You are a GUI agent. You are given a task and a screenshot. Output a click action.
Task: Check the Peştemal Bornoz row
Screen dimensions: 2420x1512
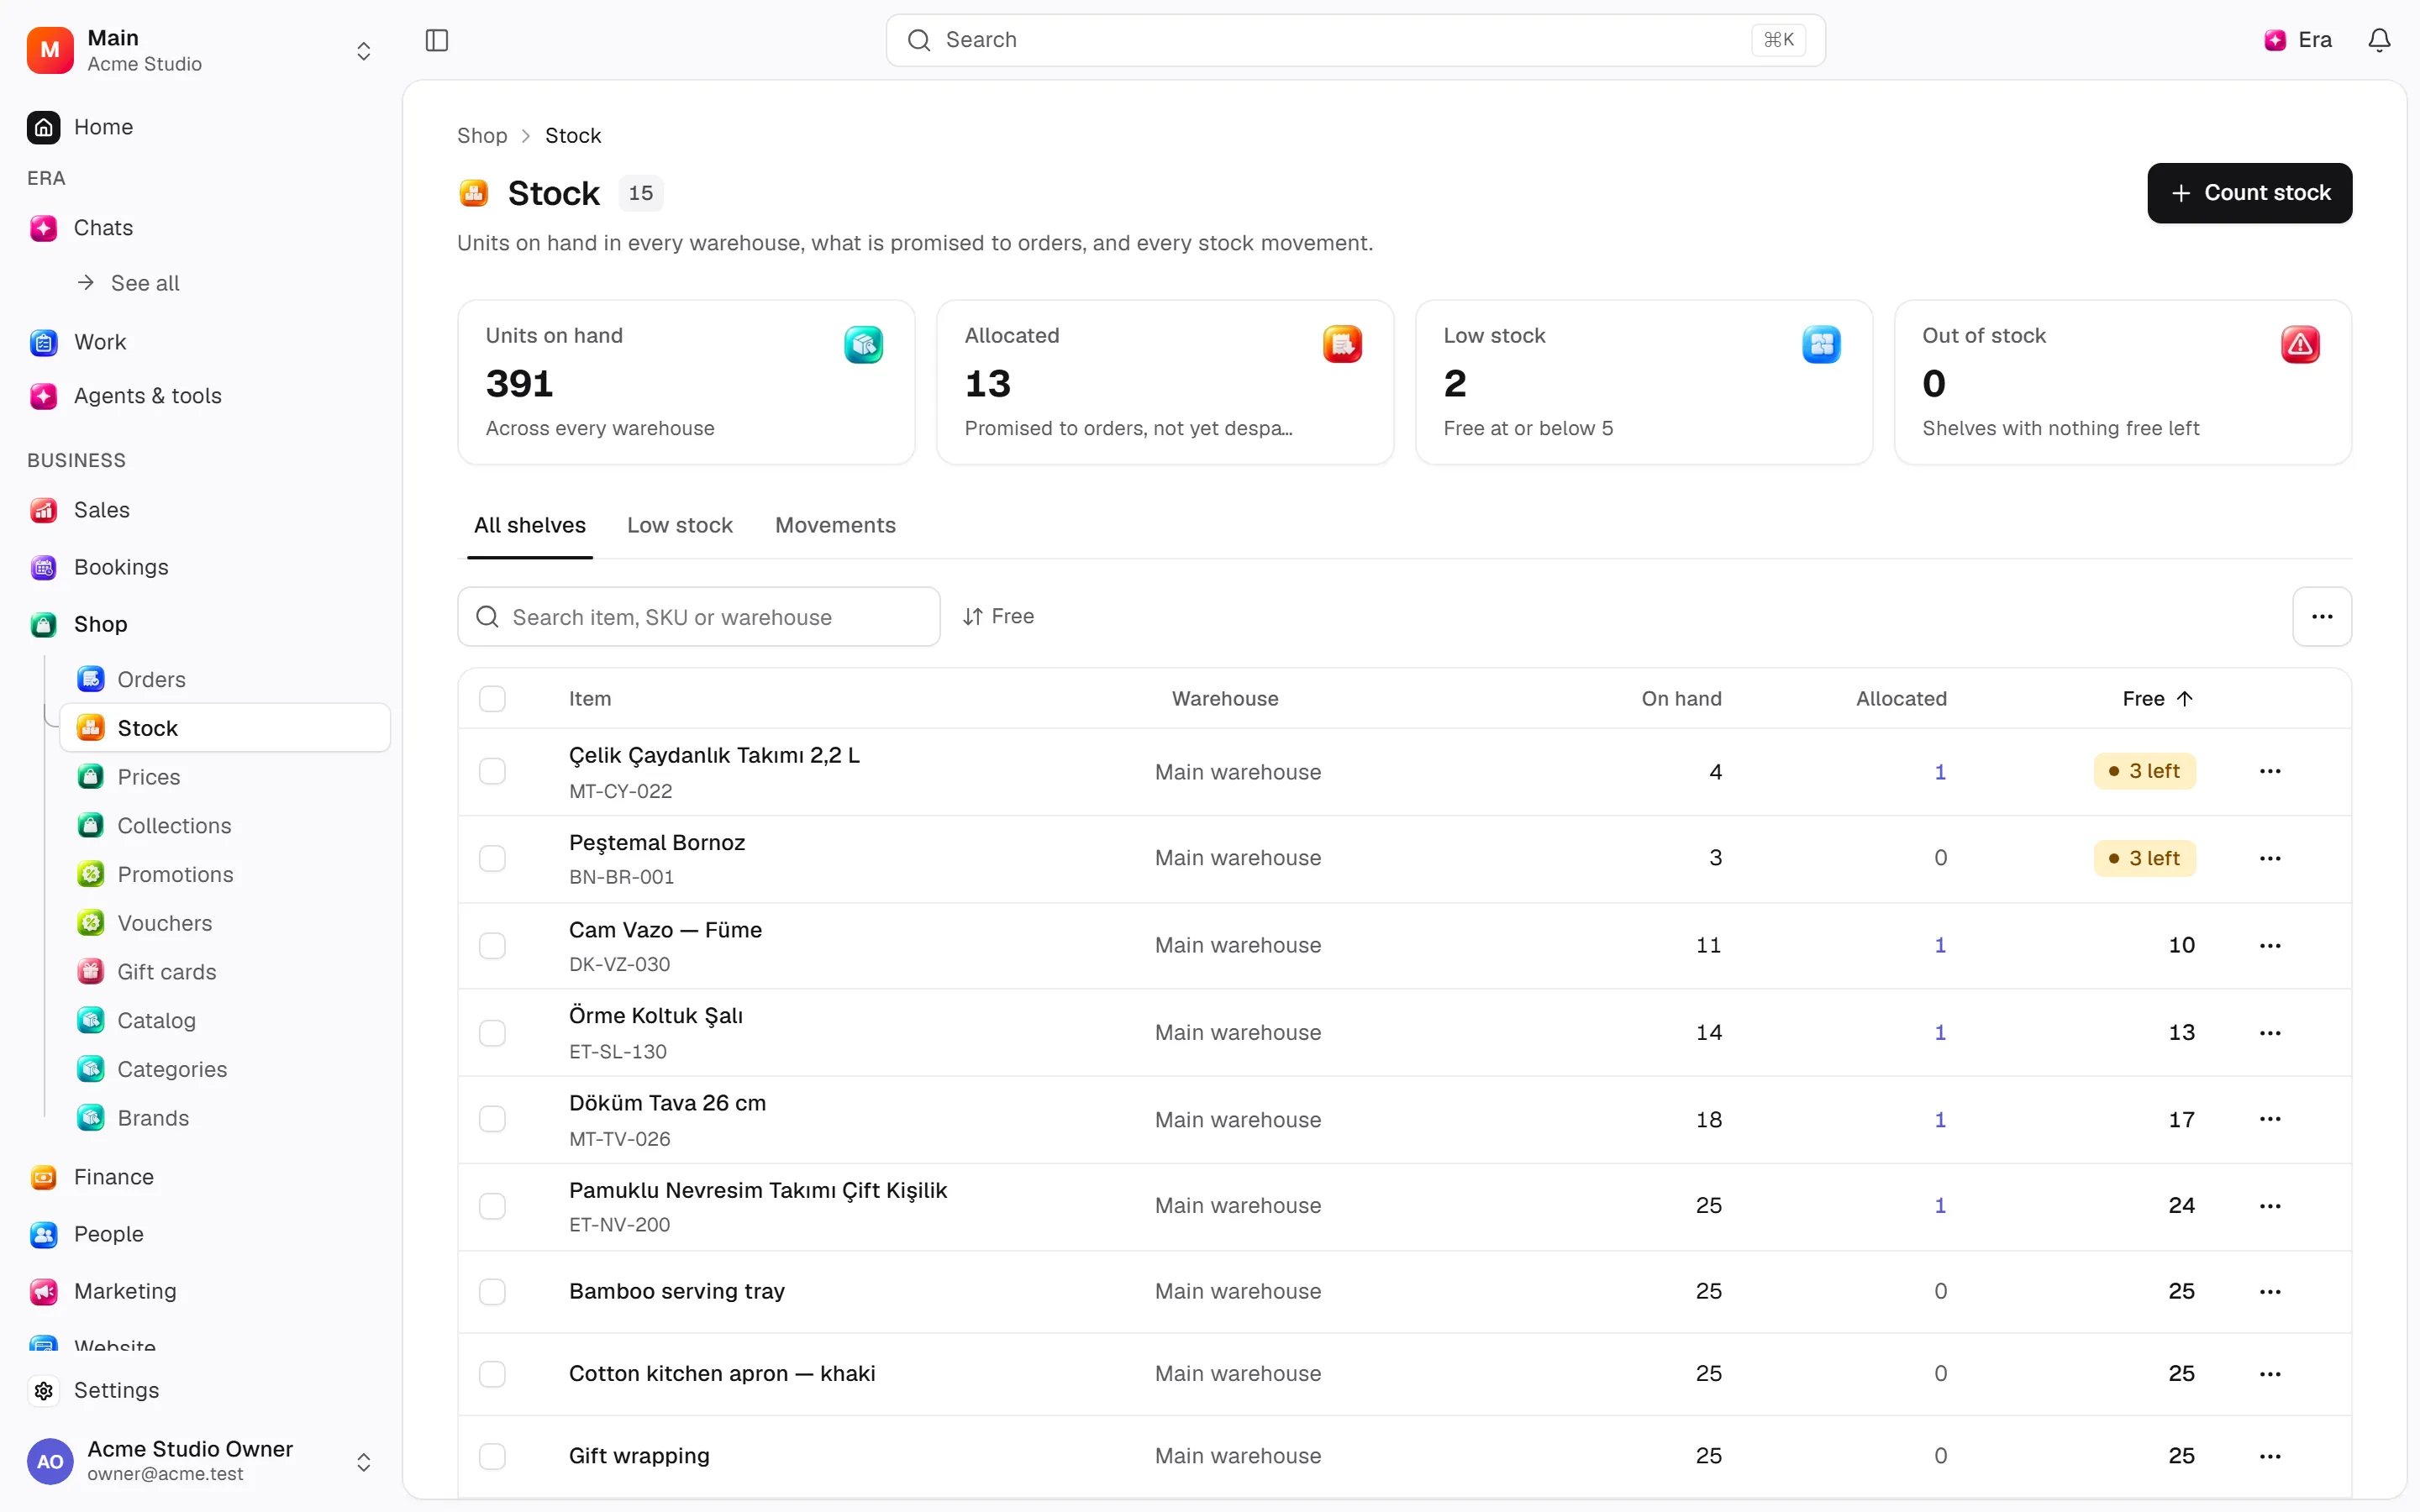coord(492,858)
